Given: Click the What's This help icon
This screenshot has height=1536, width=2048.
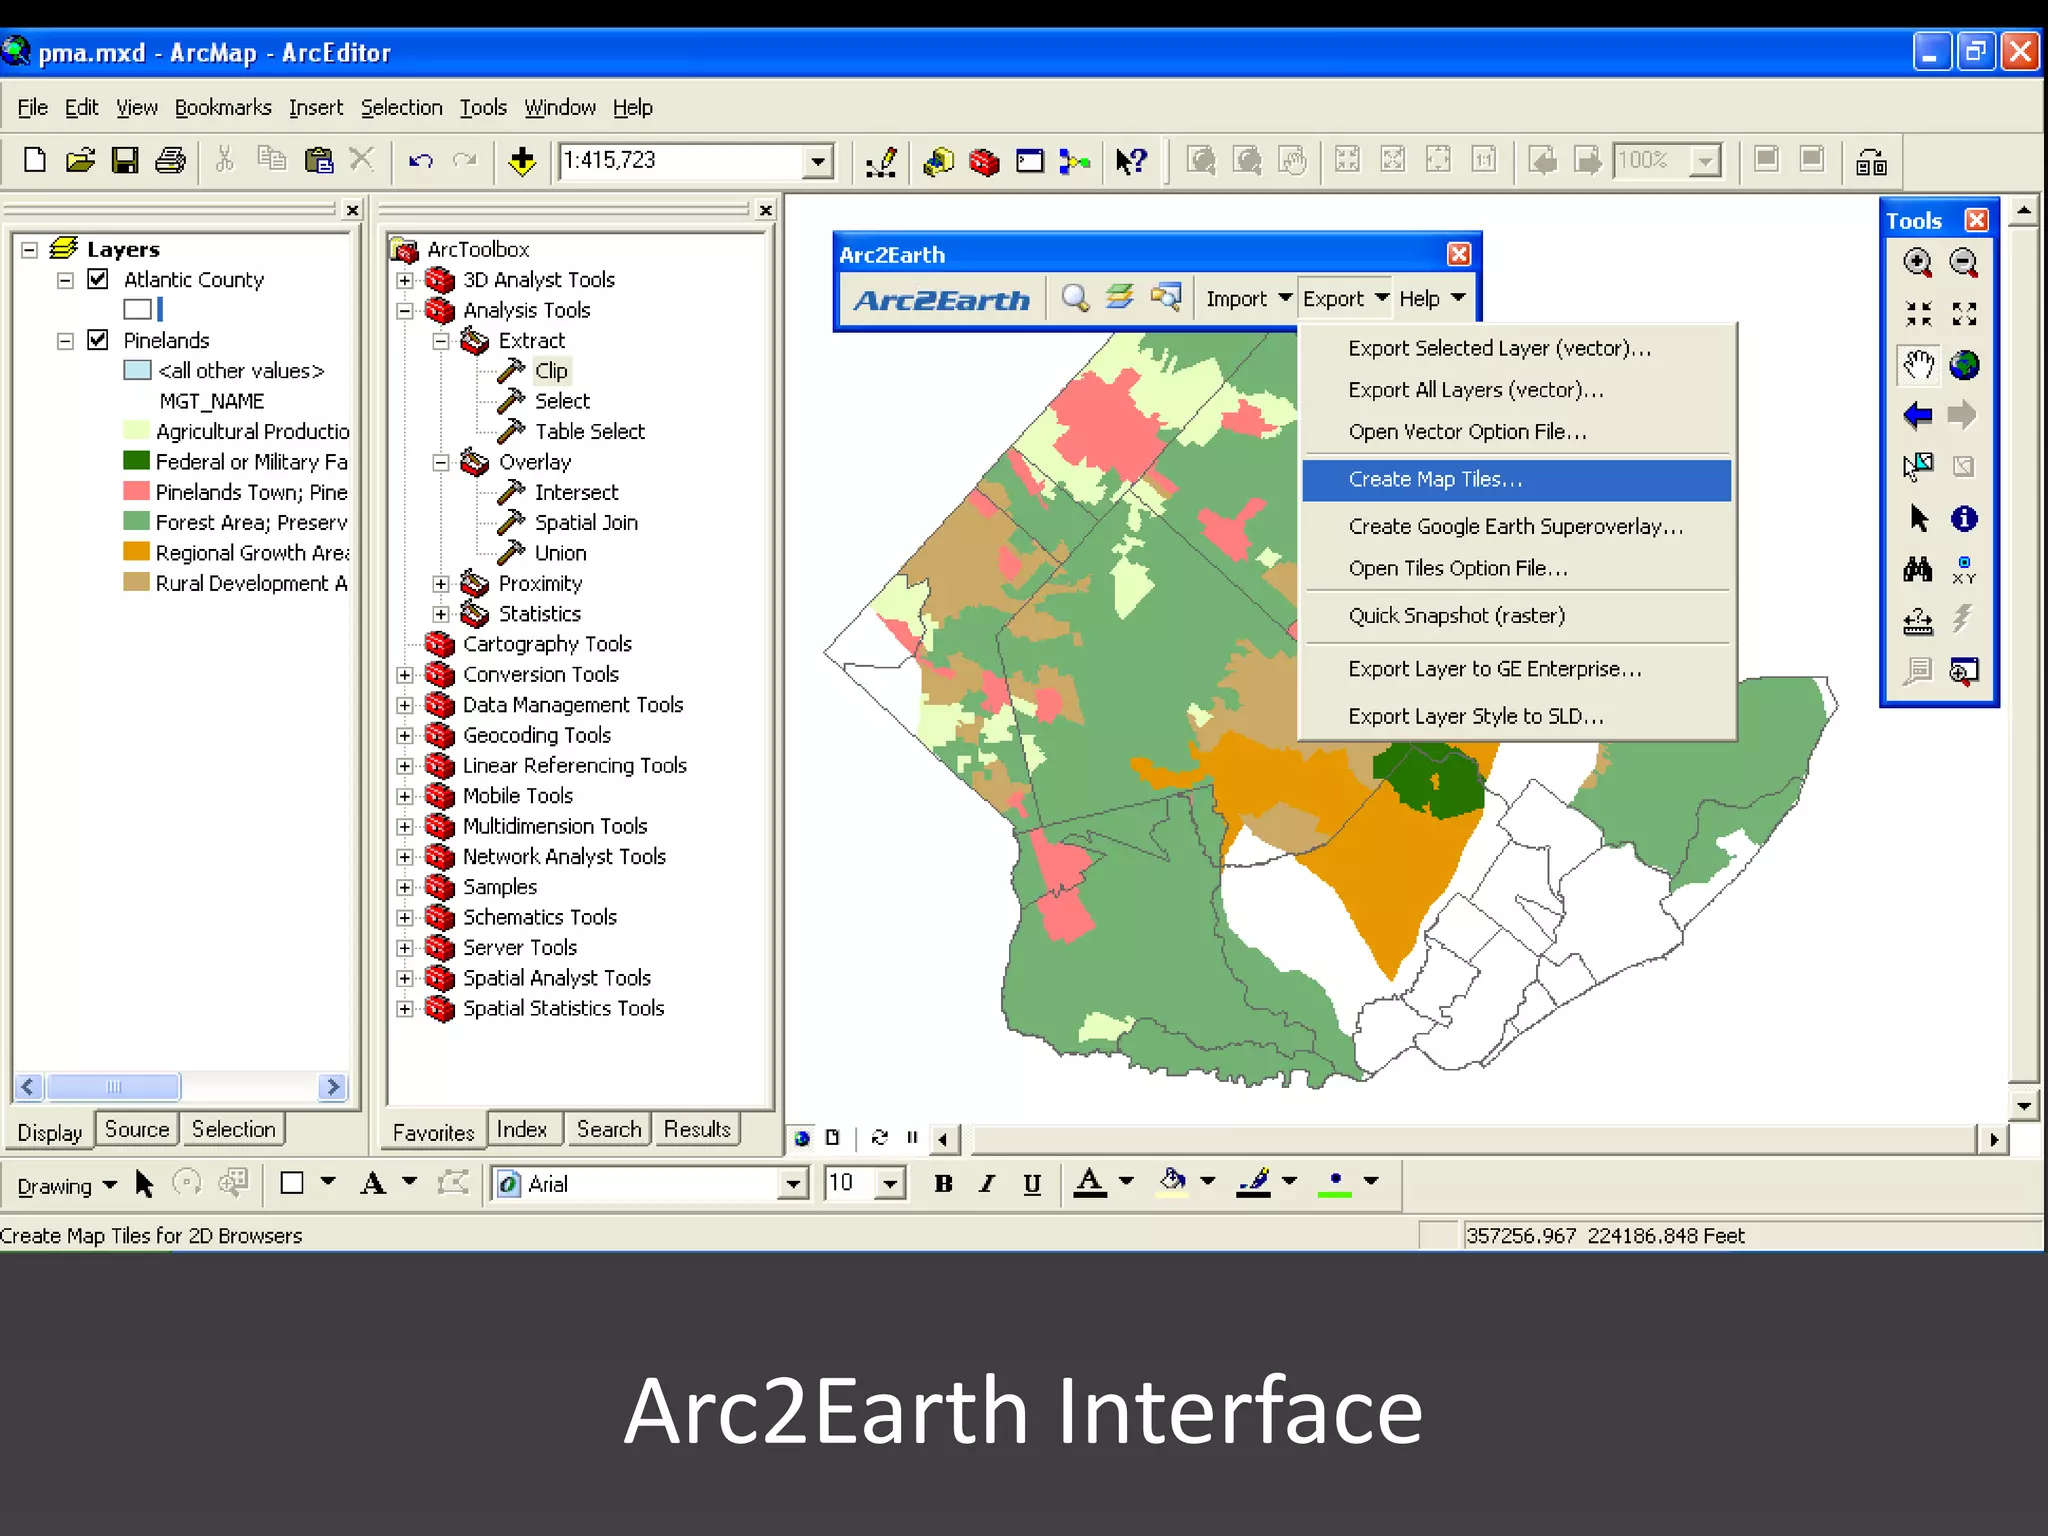Looking at the screenshot, I should 1131,161.
